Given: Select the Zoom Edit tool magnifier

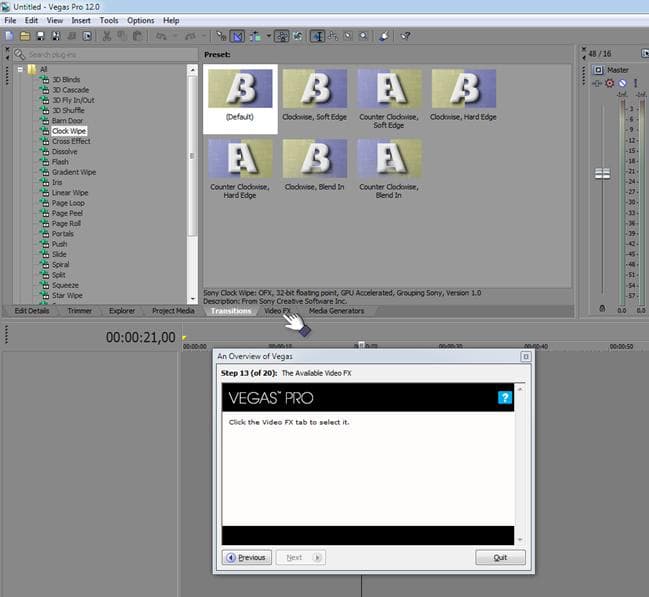Looking at the screenshot, I should pos(363,36).
